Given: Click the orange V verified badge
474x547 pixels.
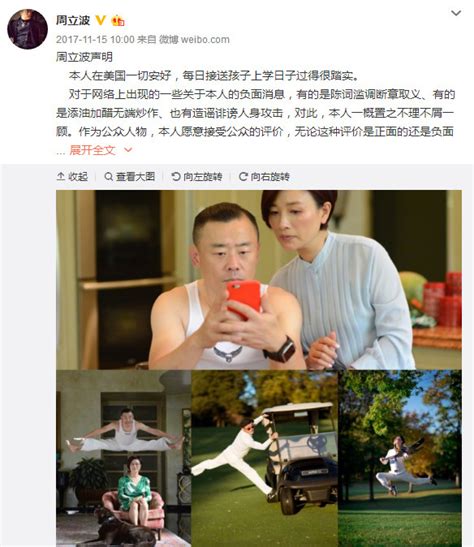Looking at the screenshot, I should 100,20.
